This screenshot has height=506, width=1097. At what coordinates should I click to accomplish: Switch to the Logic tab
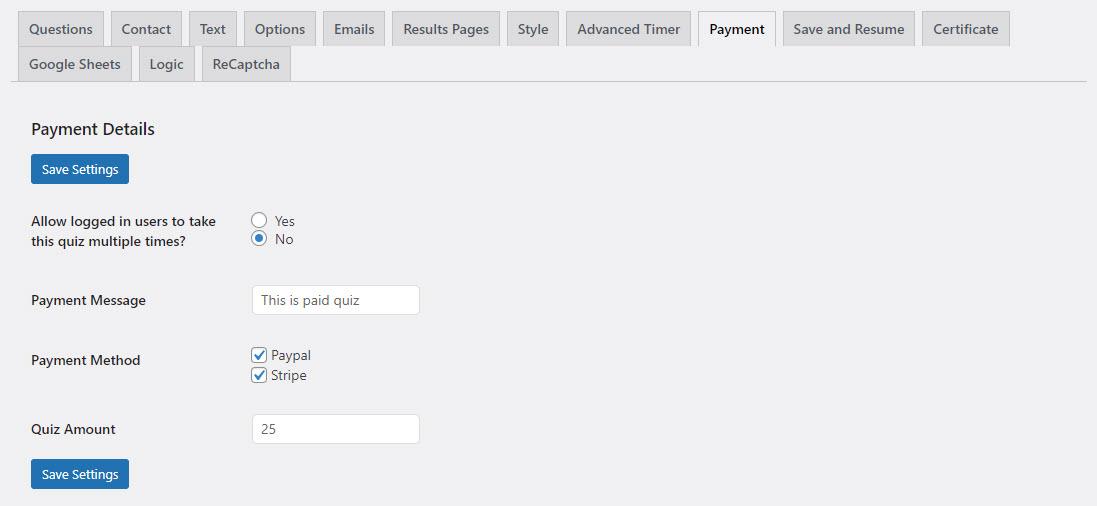[167, 64]
